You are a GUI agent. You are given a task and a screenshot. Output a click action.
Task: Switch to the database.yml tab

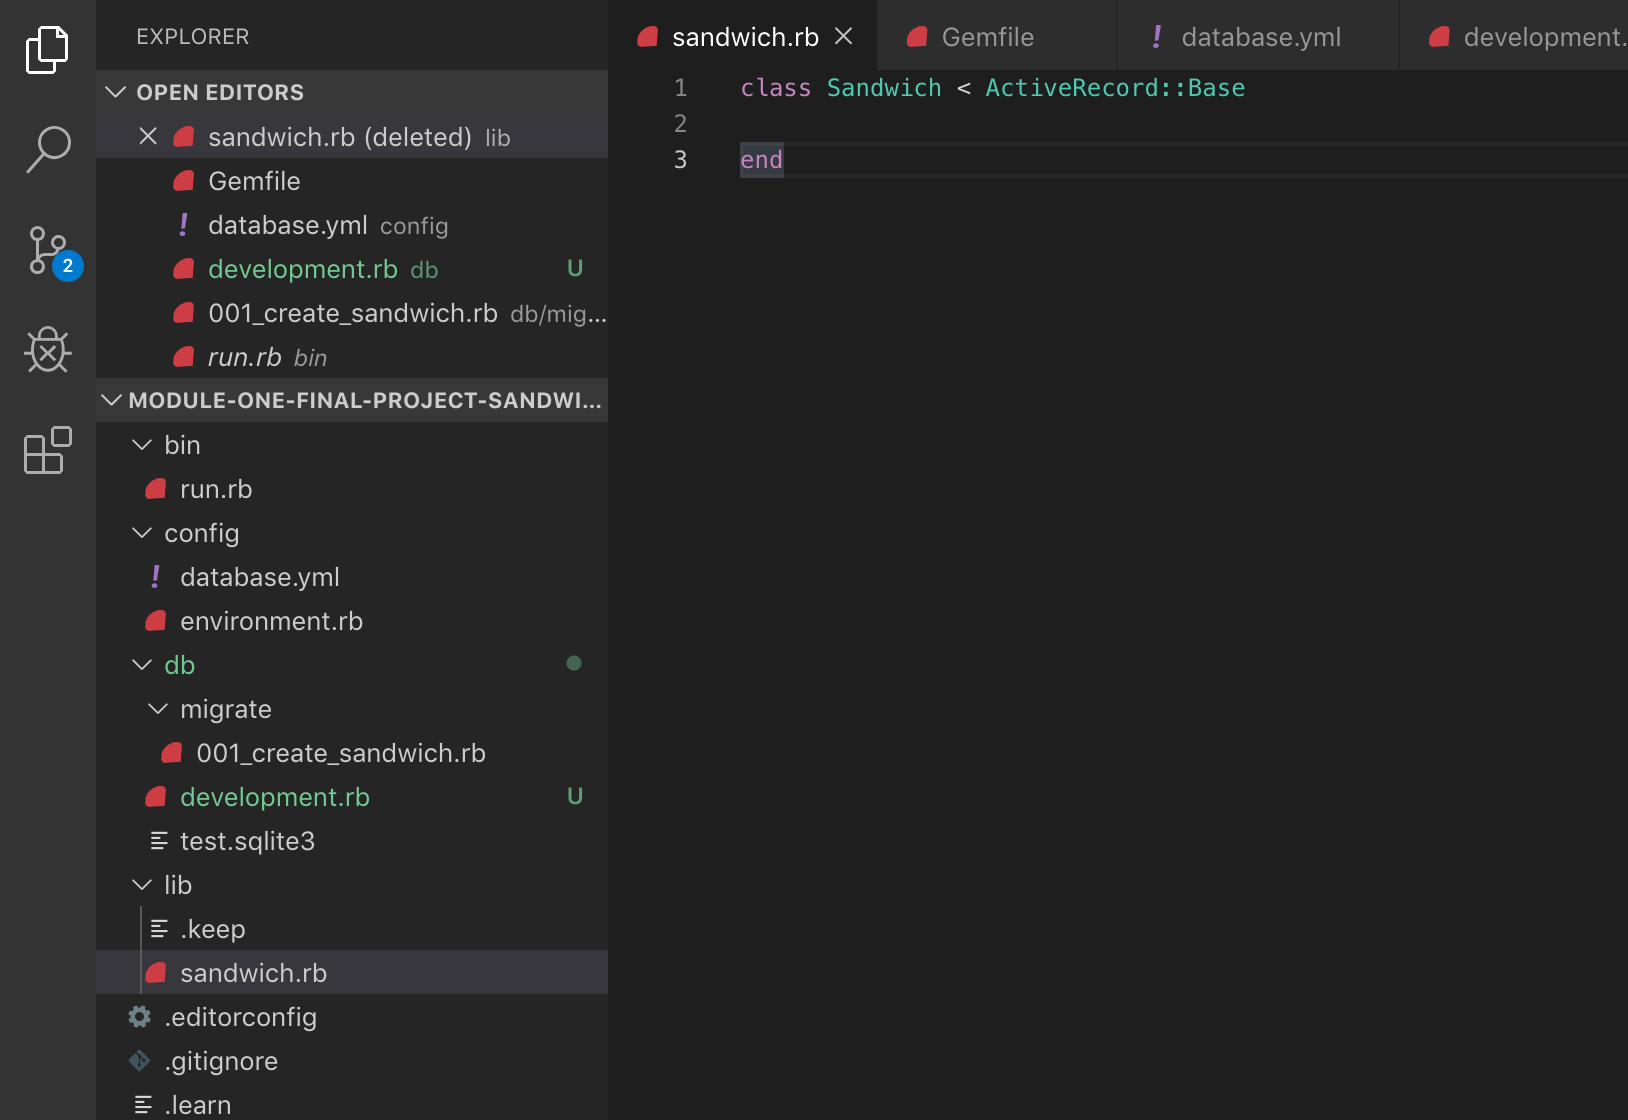[1260, 37]
